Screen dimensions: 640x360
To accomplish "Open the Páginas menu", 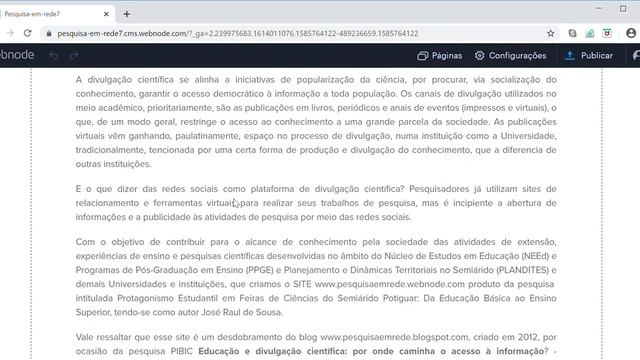I will (440, 56).
